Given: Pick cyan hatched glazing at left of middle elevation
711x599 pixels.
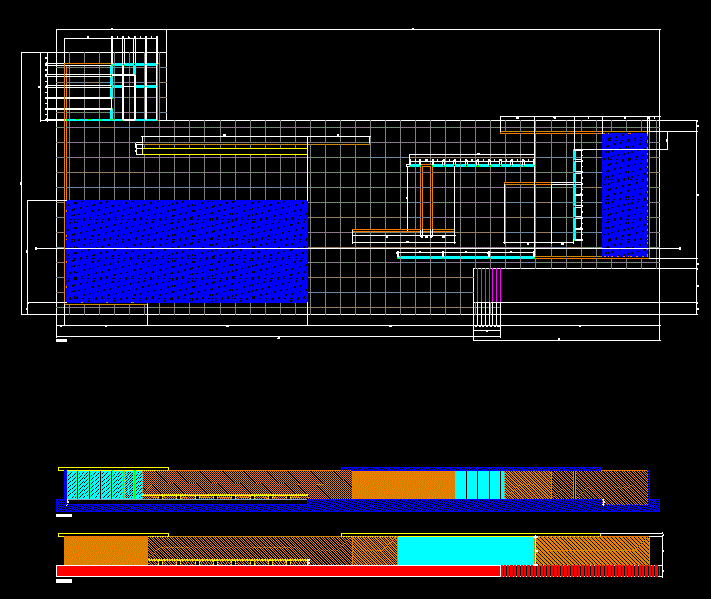Looking at the screenshot, I should [x=105, y=485].
